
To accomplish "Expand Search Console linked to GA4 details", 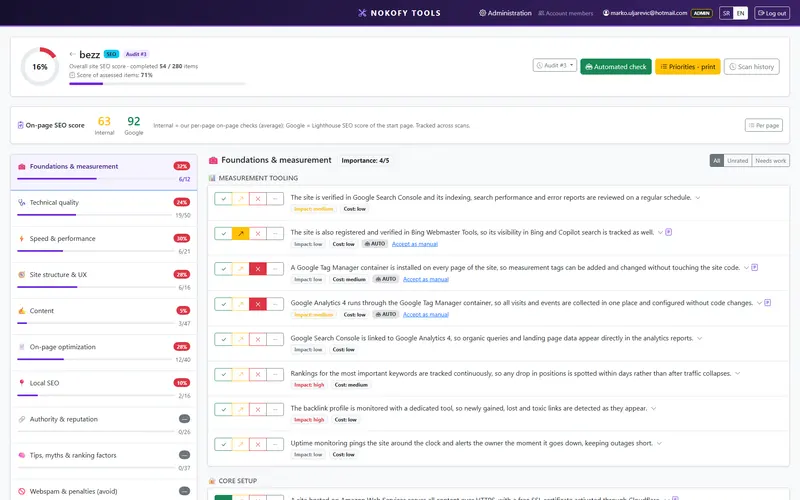I will pyautogui.click(x=699, y=338).
